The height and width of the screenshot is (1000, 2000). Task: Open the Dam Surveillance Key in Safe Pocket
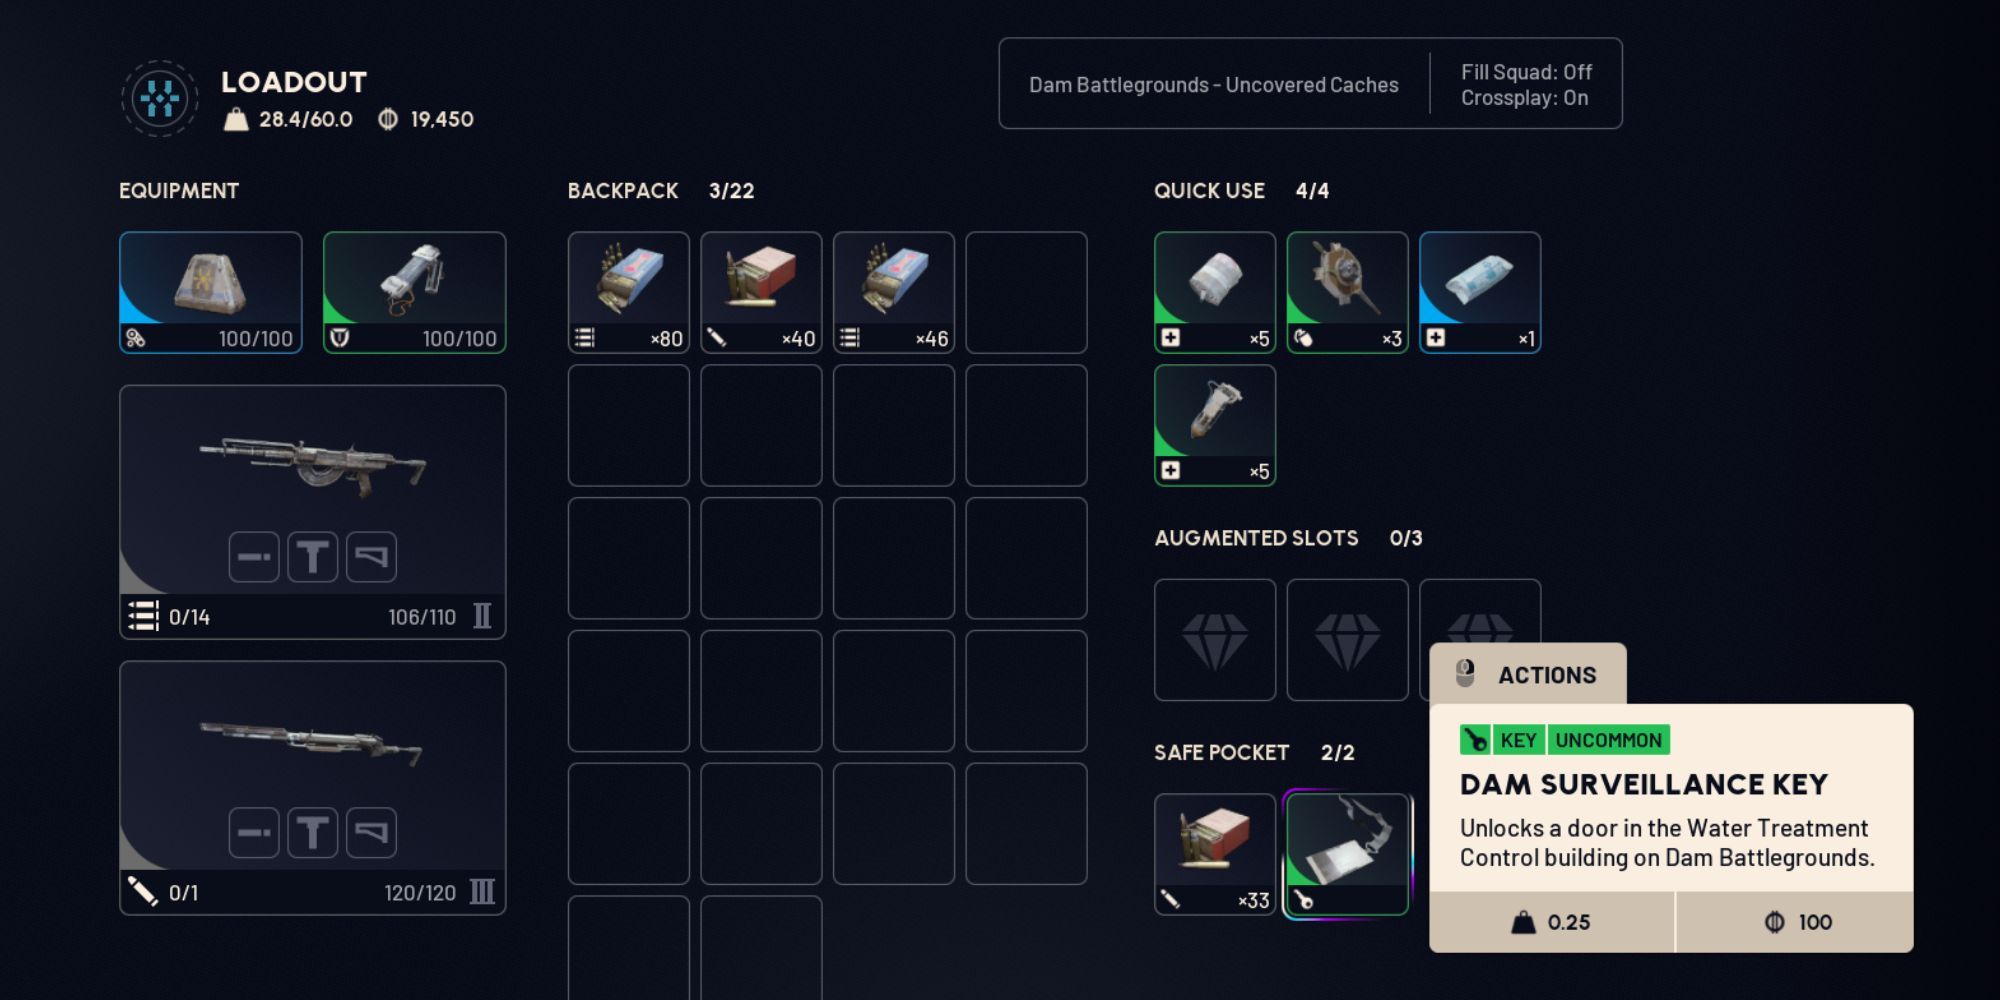pyautogui.click(x=1347, y=854)
